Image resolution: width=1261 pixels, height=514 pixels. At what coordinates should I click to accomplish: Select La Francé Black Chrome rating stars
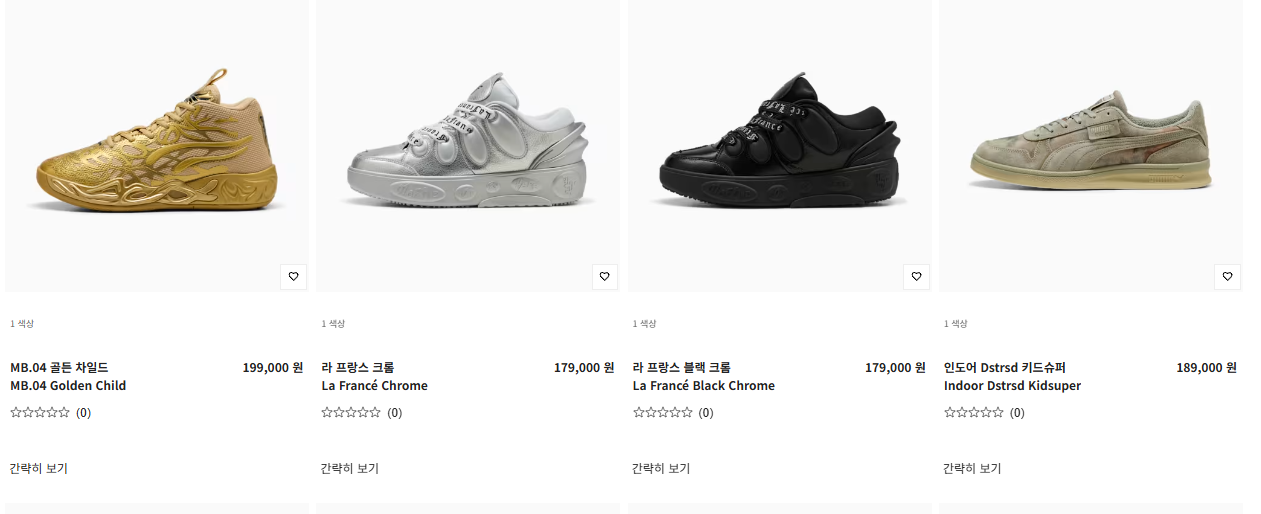point(663,412)
